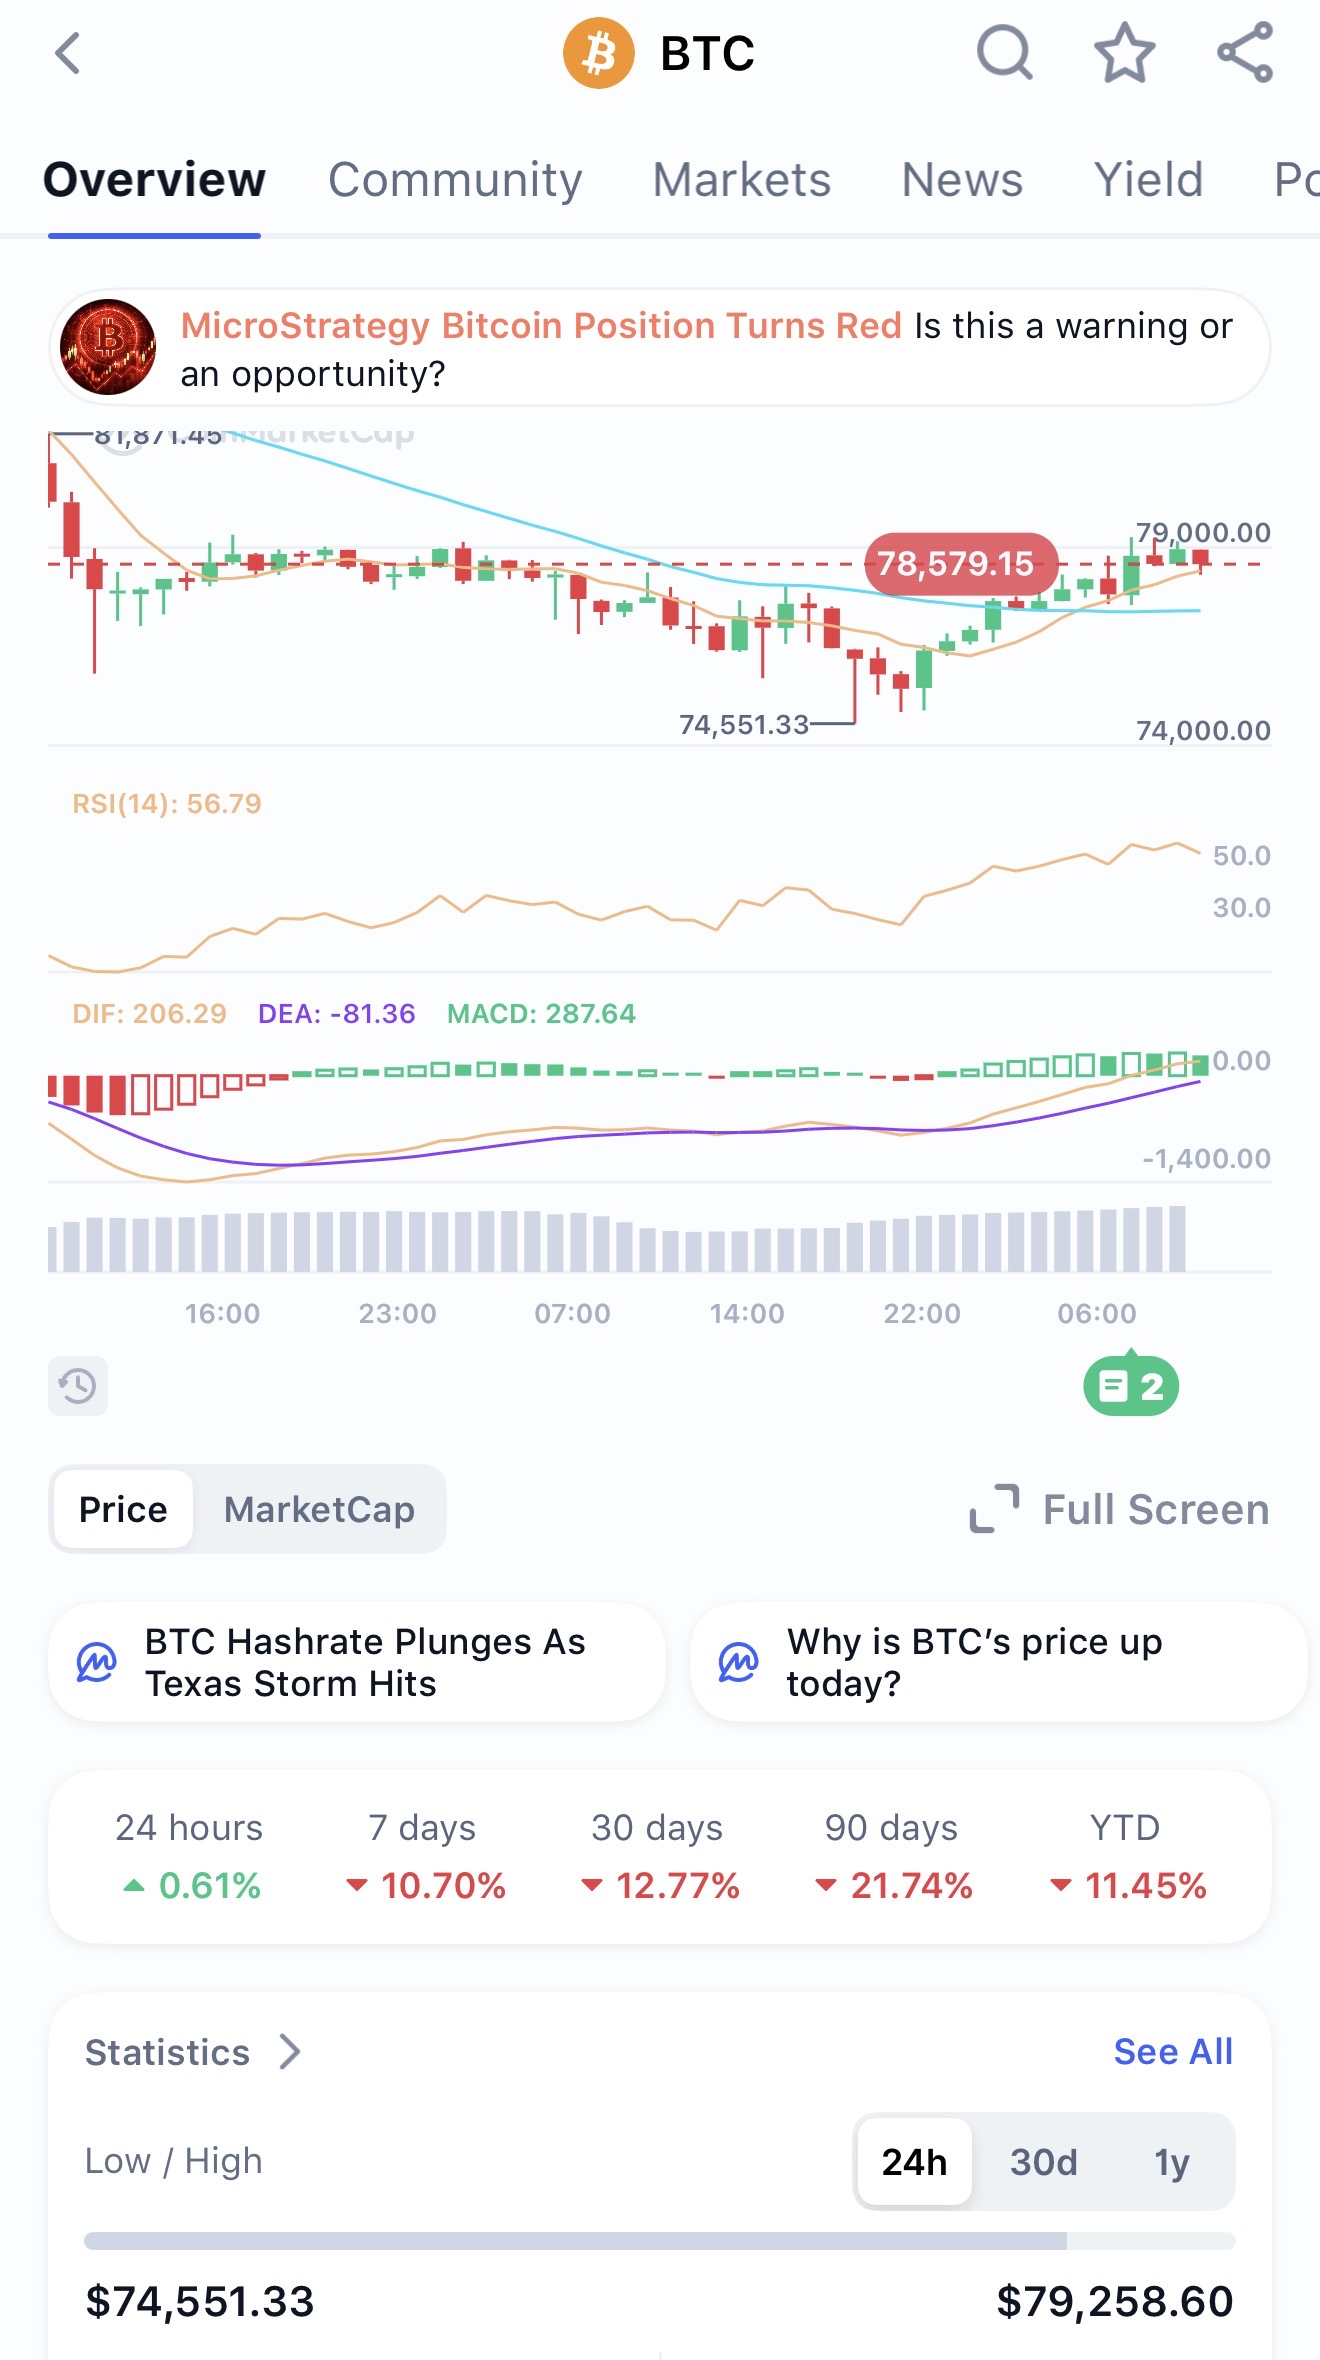Open "Why is BTC's price up today?"

click(998, 1662)
